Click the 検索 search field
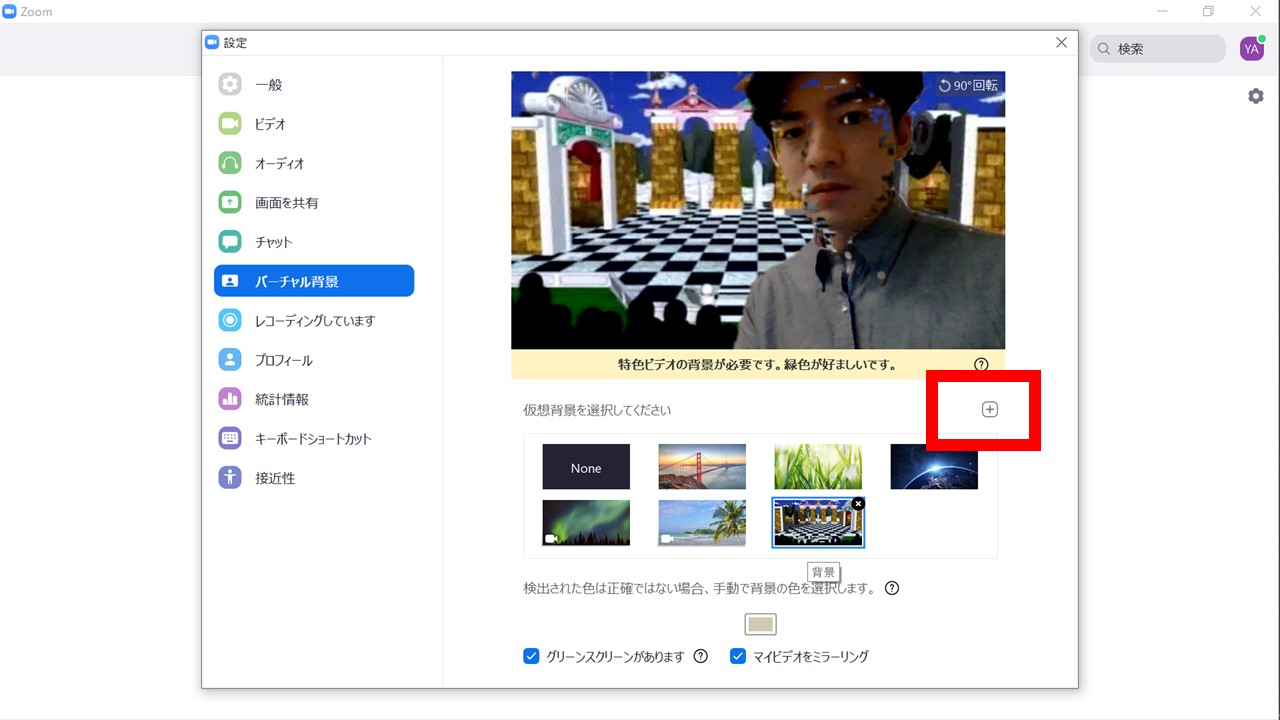The width and height of the screenshot is (1280, 720). tap(1158, 48)
